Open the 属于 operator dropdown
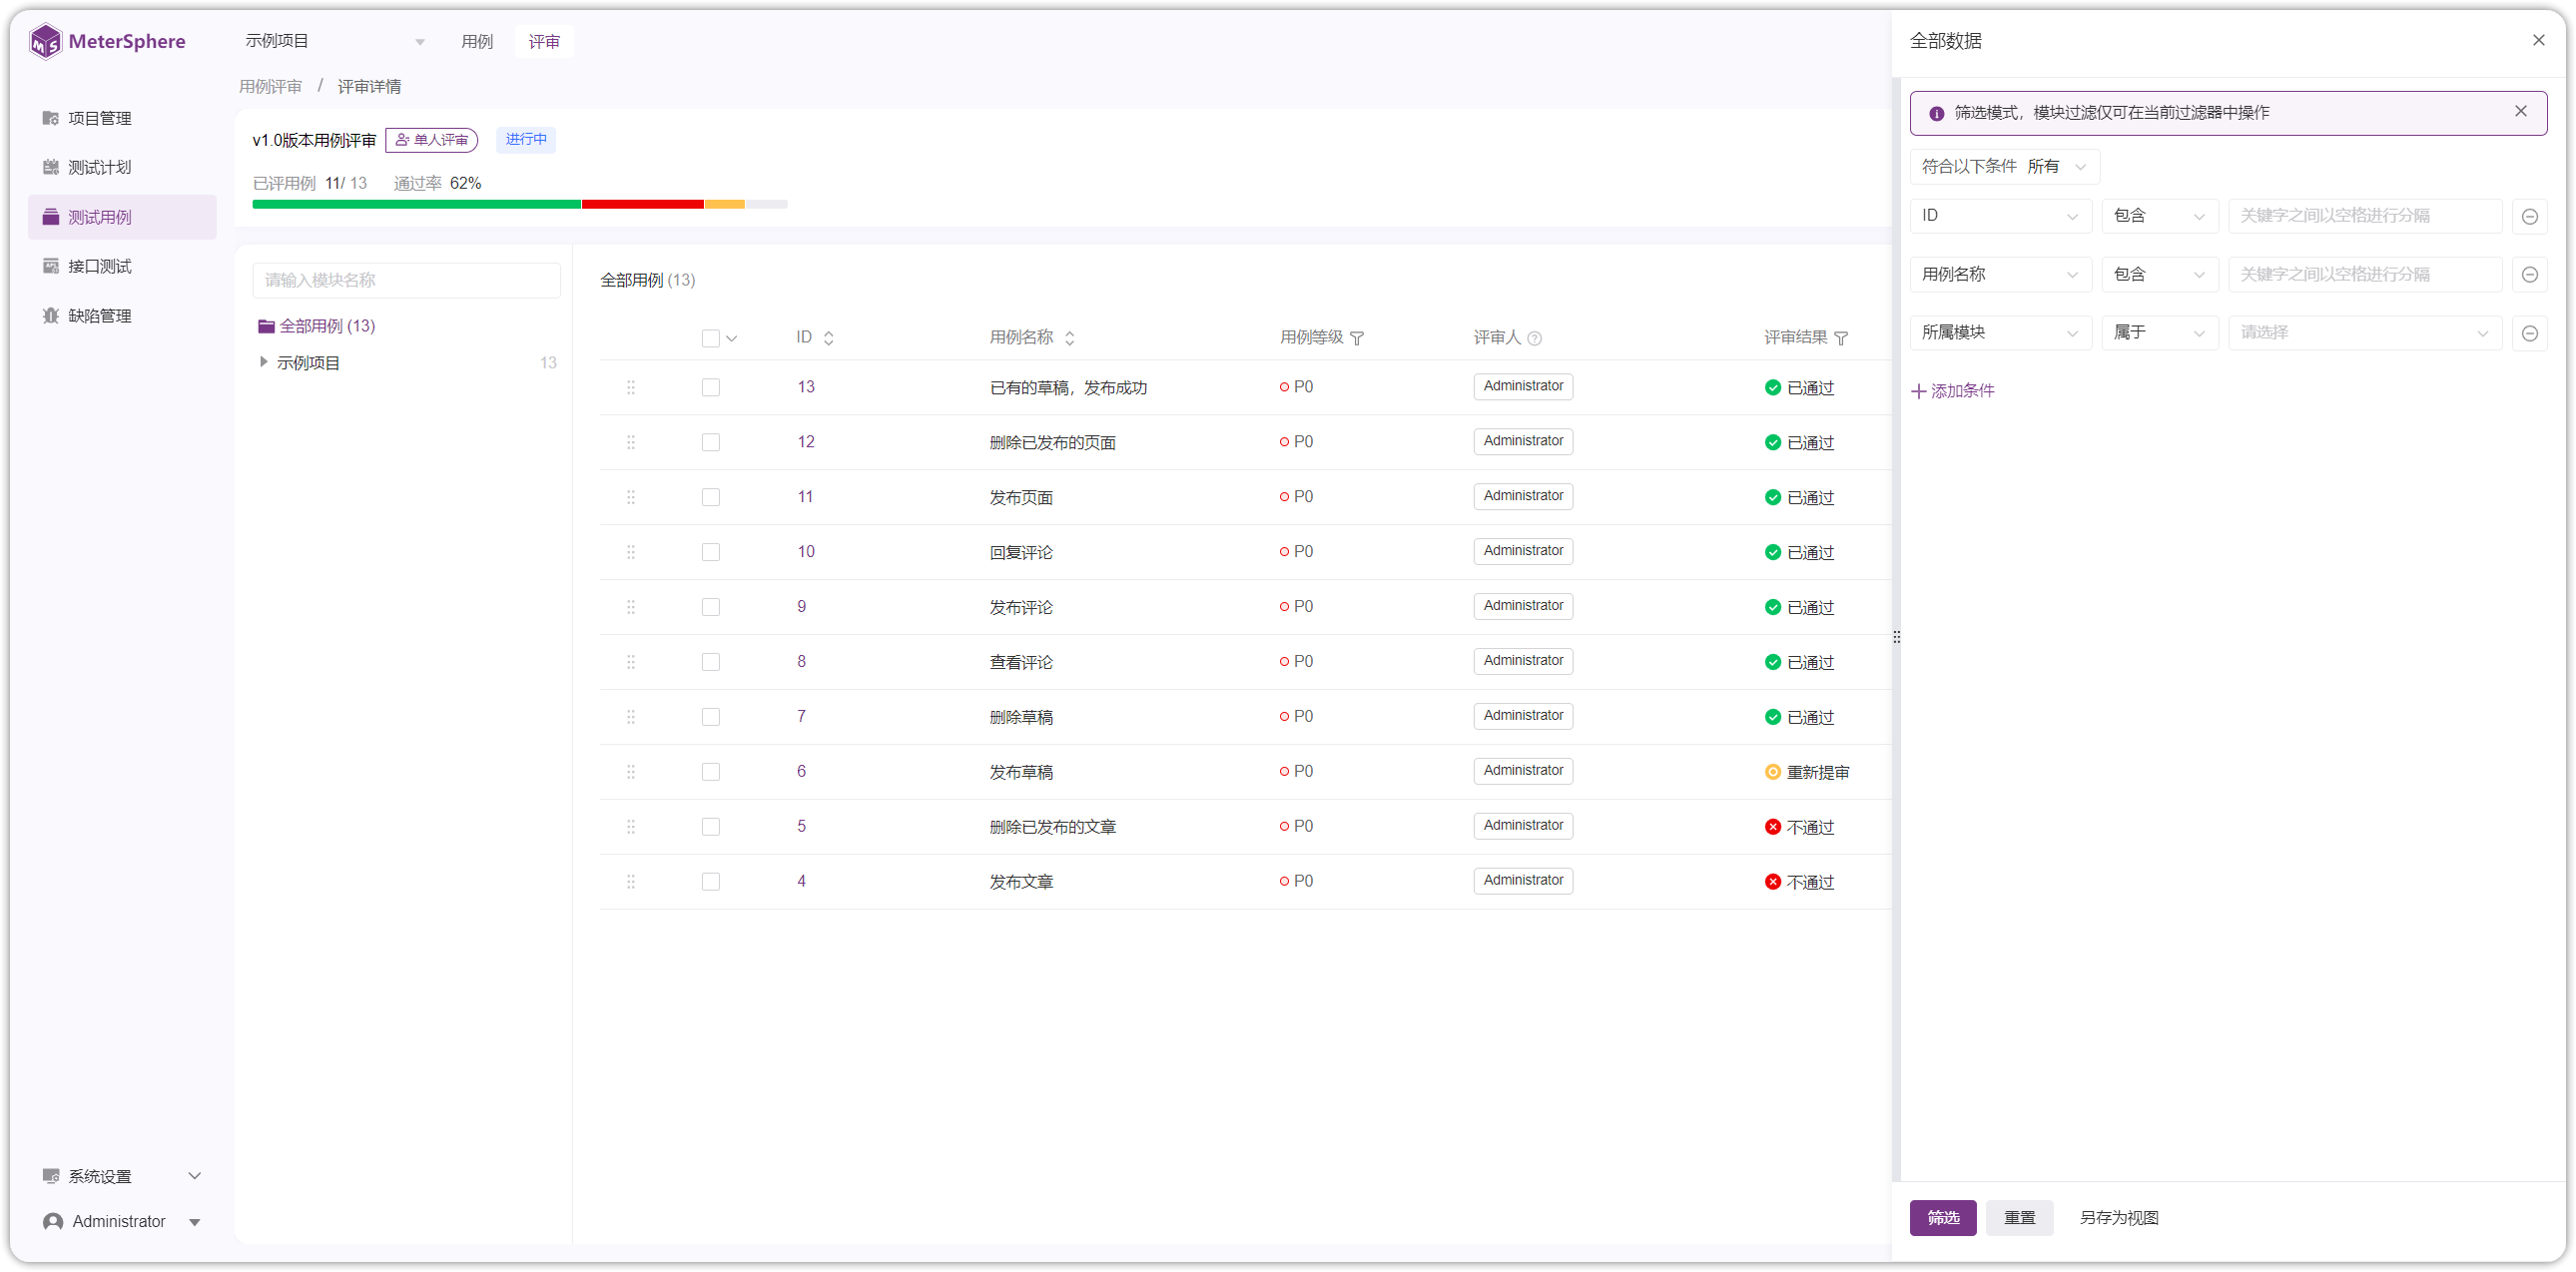The height and width of the screenshot is (1272, 2576). [x=2160, y=333]
